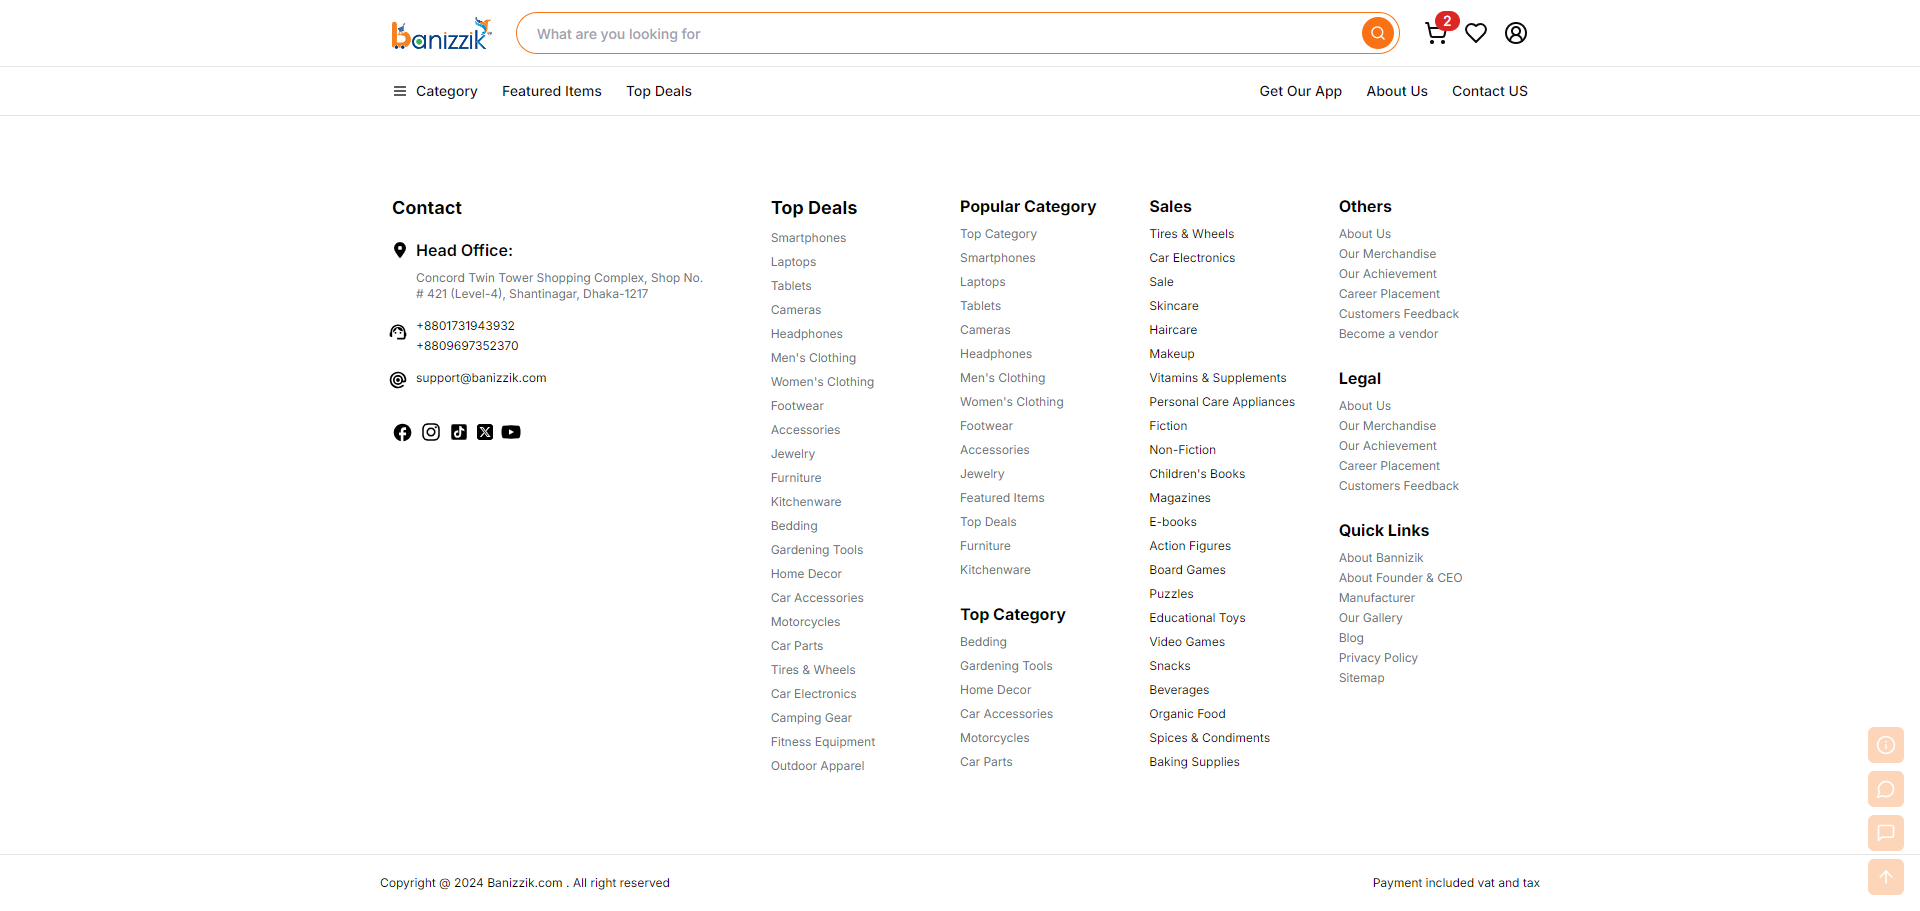Visit the Facebook social icon
This screenshot has width=1920, height=911.
(x=402, y=432)
